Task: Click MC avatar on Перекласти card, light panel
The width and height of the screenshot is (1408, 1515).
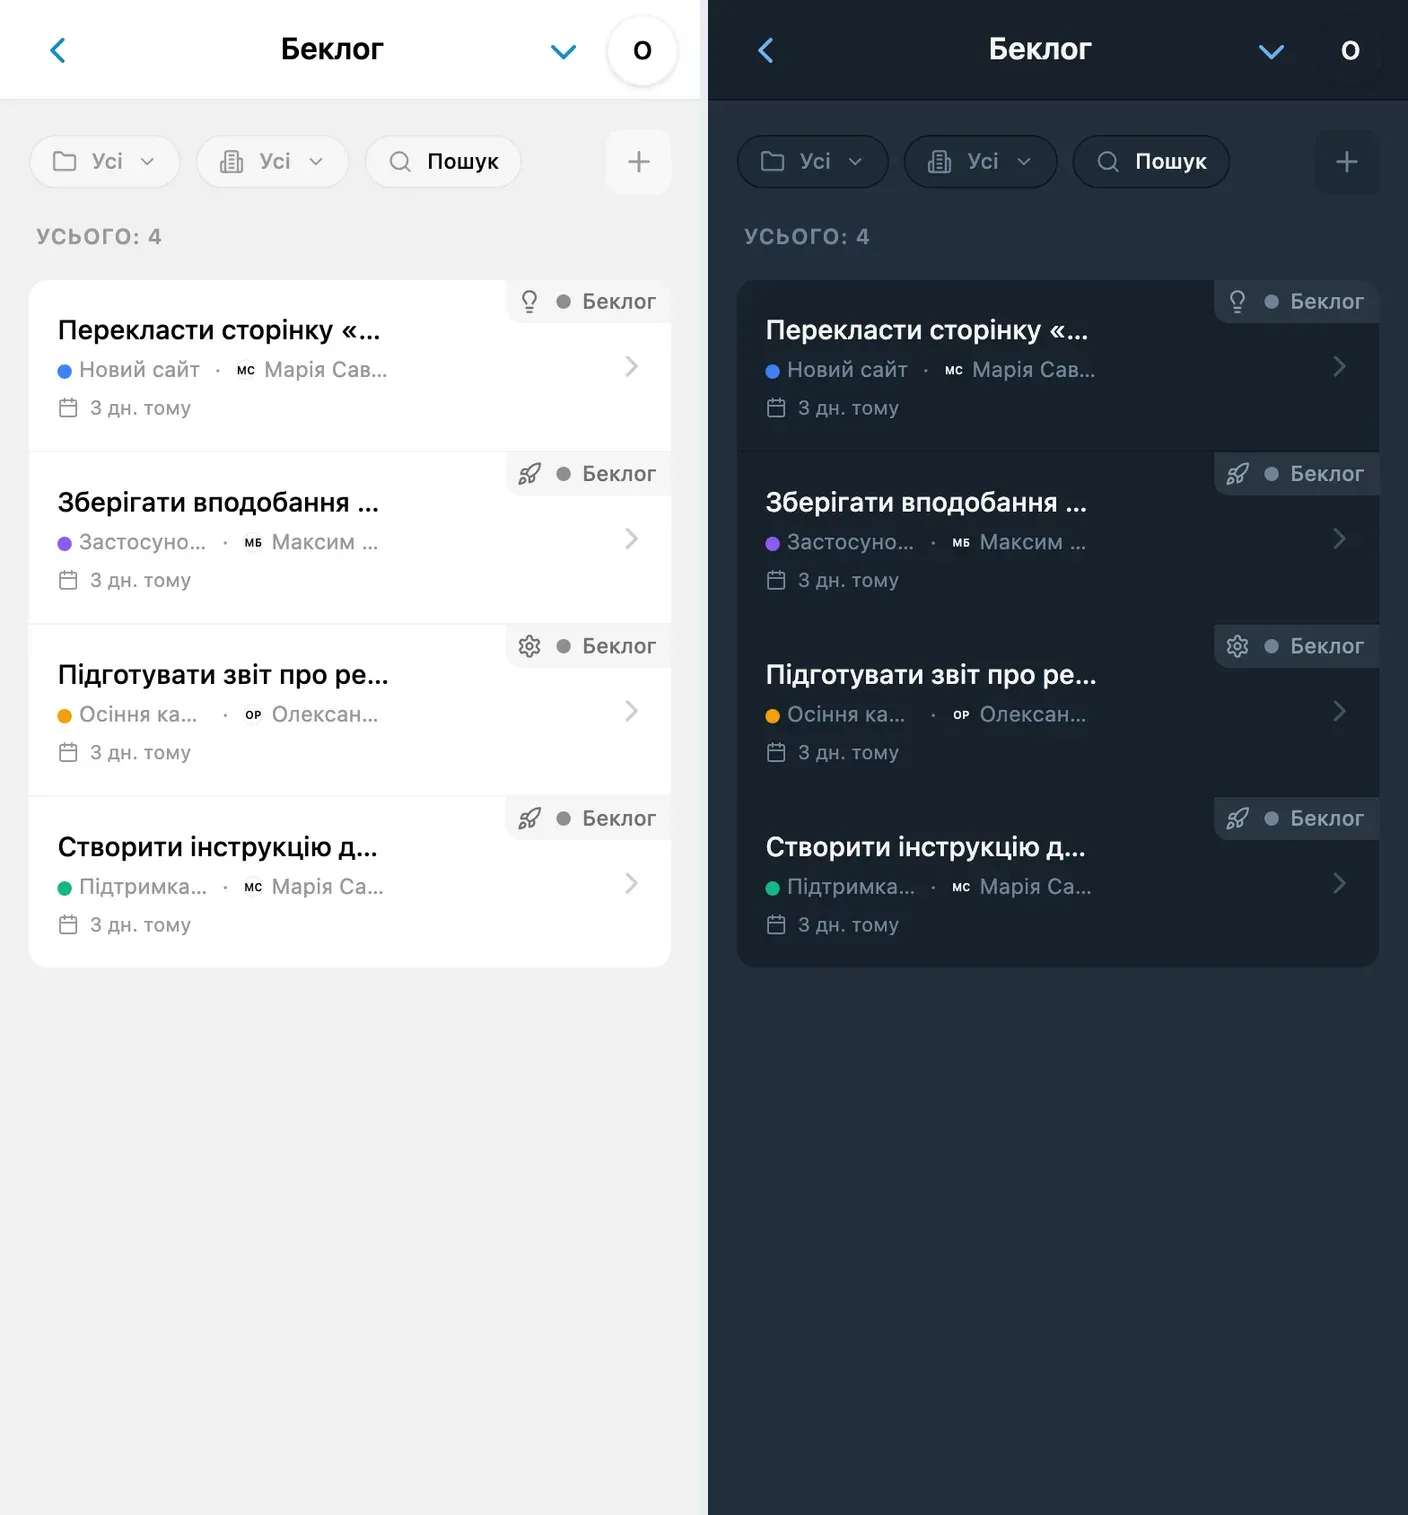Action: 246,370
